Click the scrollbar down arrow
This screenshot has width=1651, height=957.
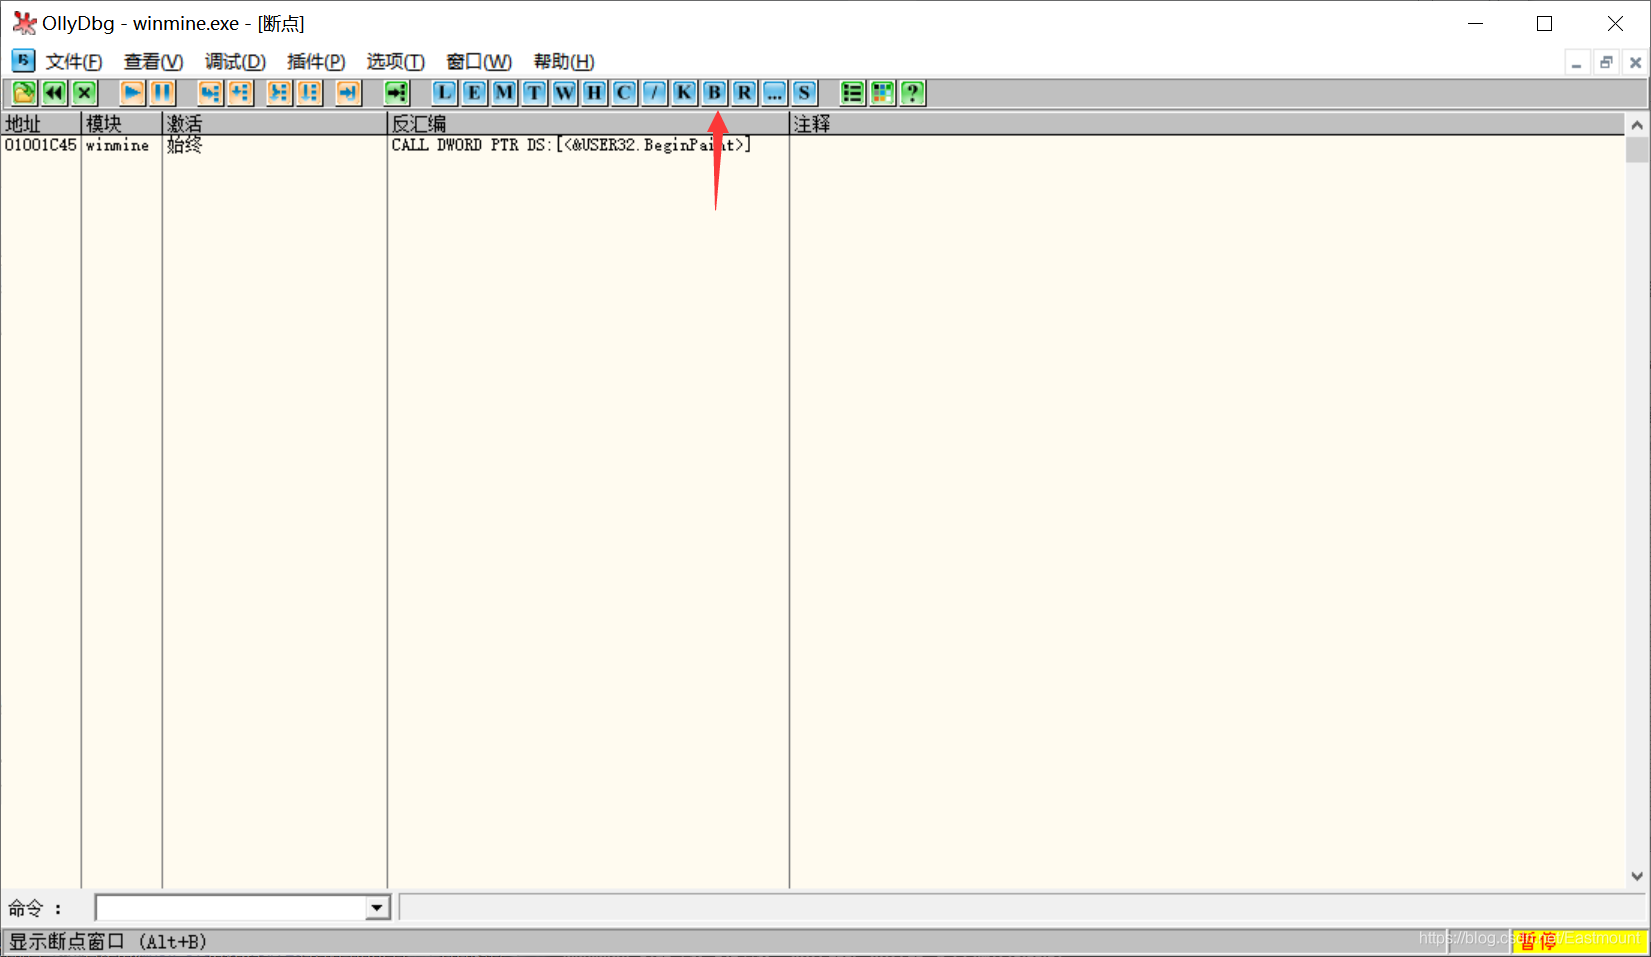click(x=1637, y=876)
